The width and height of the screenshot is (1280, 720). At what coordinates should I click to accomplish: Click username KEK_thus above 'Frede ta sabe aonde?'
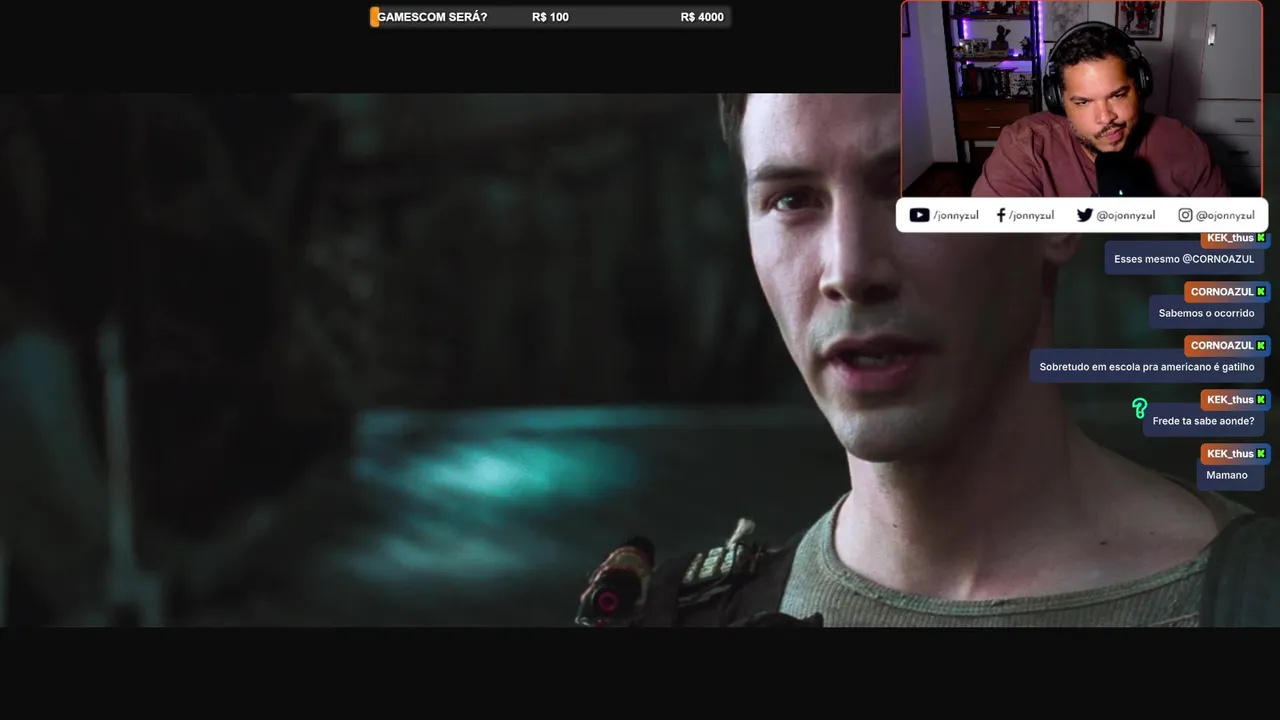(x=1230, y=400)
